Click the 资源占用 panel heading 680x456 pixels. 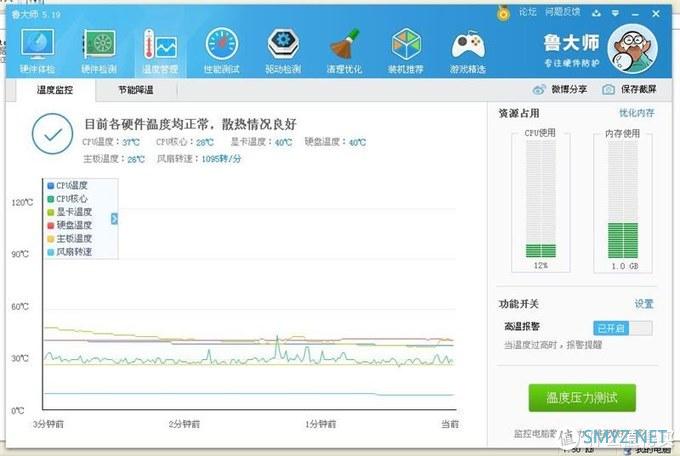519,113
